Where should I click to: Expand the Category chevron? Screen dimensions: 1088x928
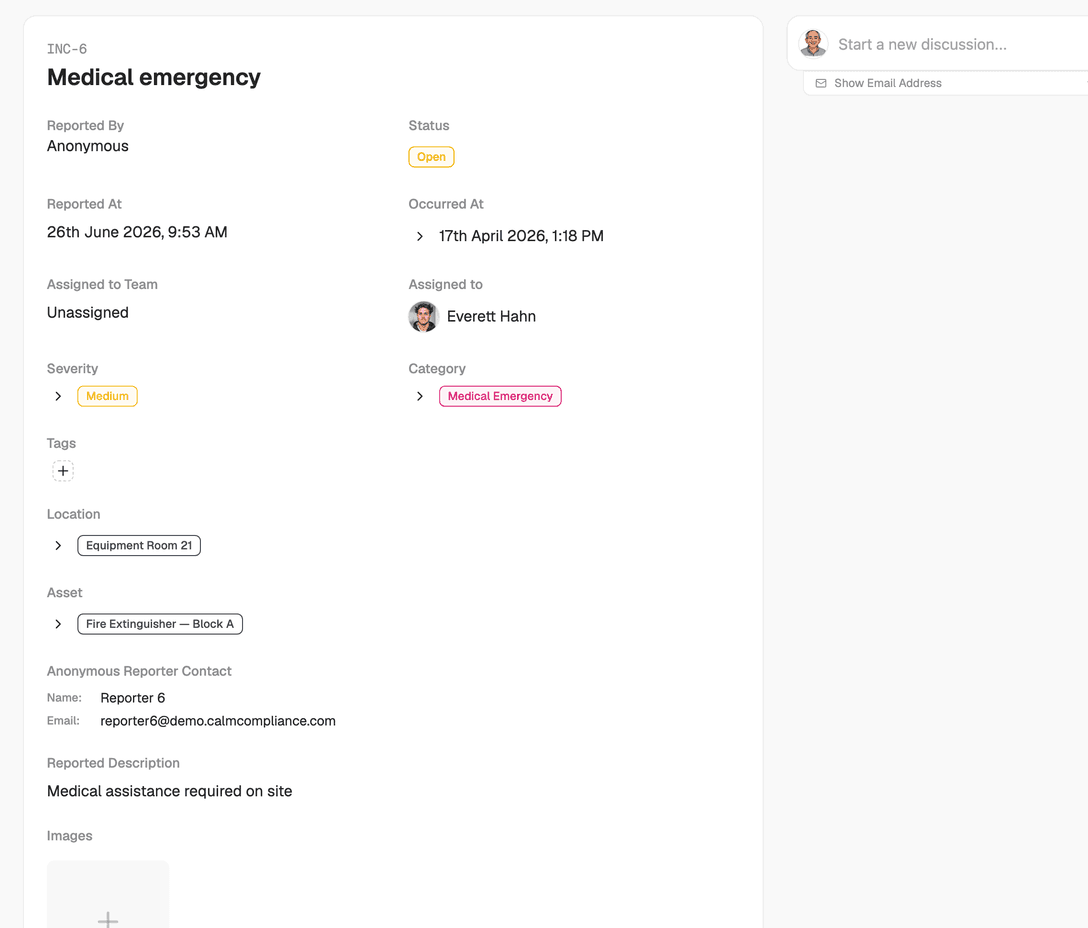click(x=420, y=396)
